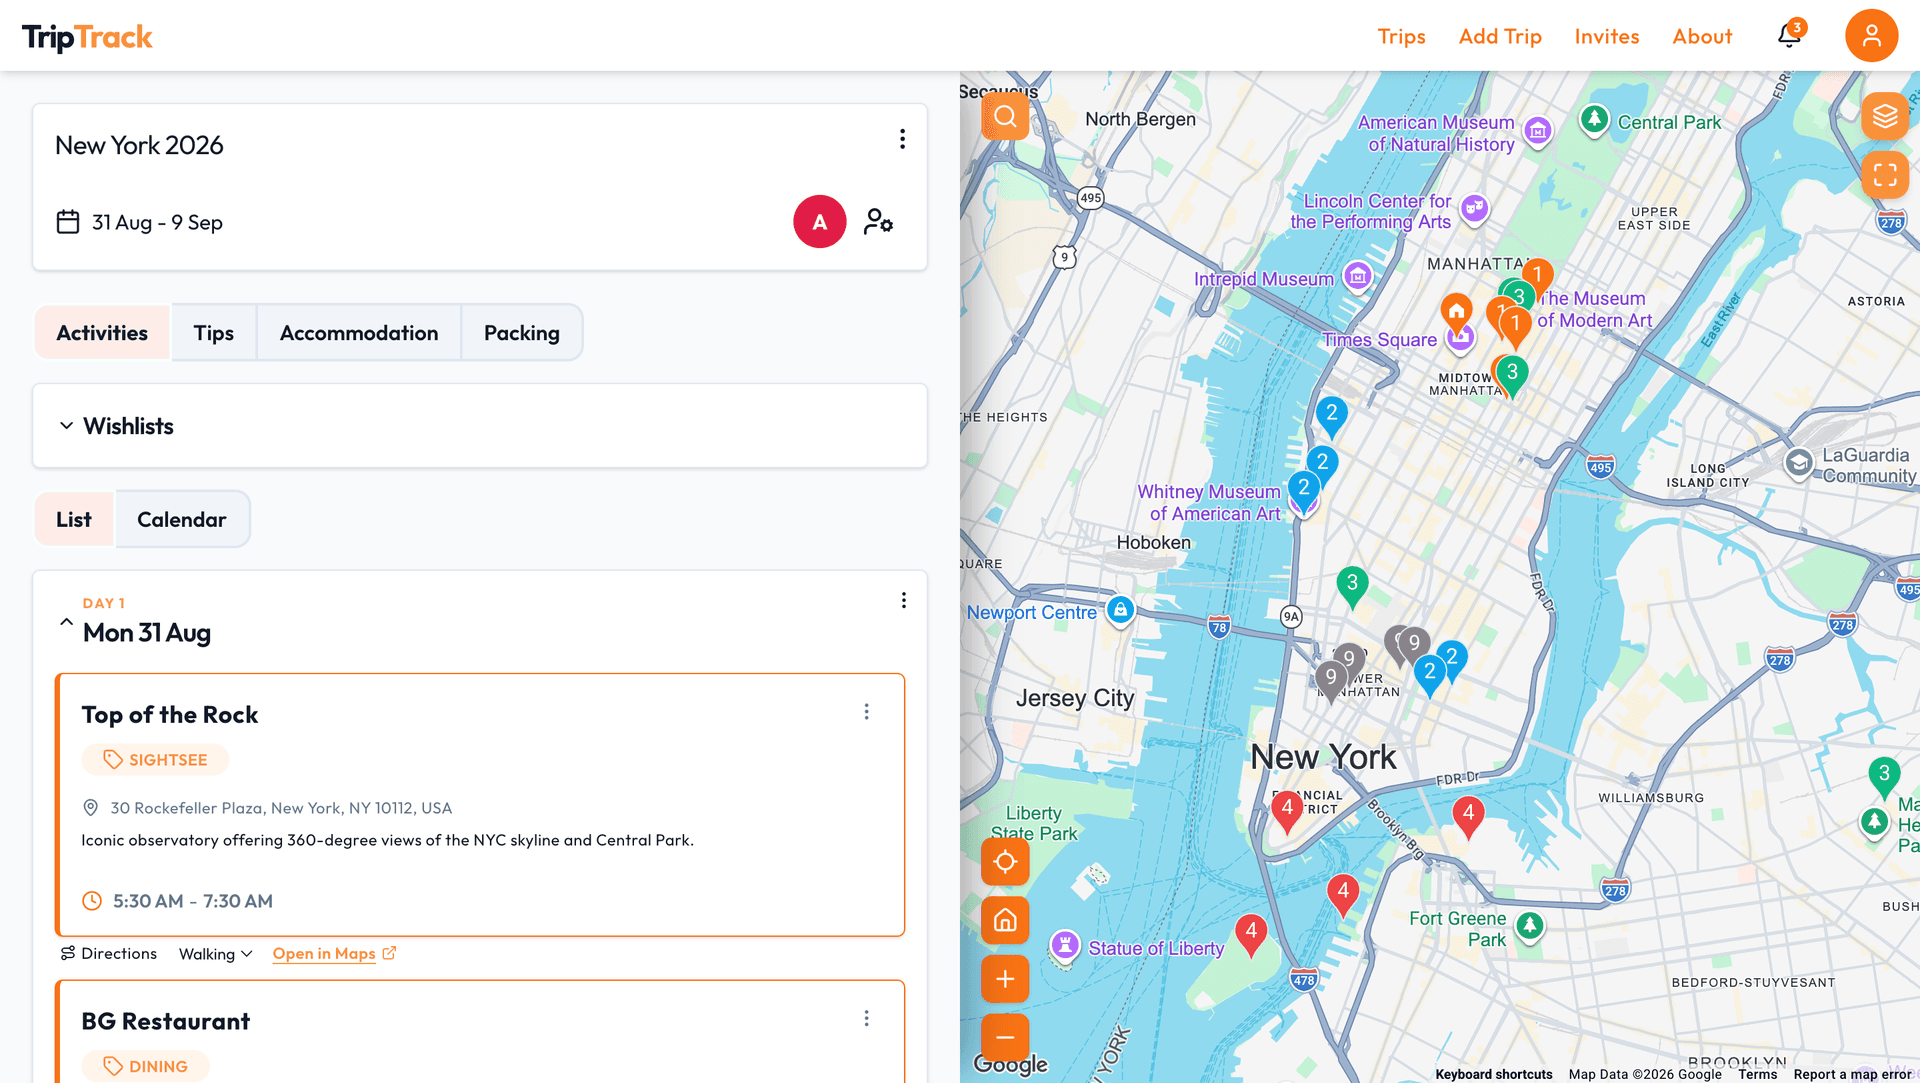Click the 30 Rockefeller Plaza address
Image resolution: width=1920 pixels, height=1083 pixels.
pyautogui.click(x=281, y=808)
